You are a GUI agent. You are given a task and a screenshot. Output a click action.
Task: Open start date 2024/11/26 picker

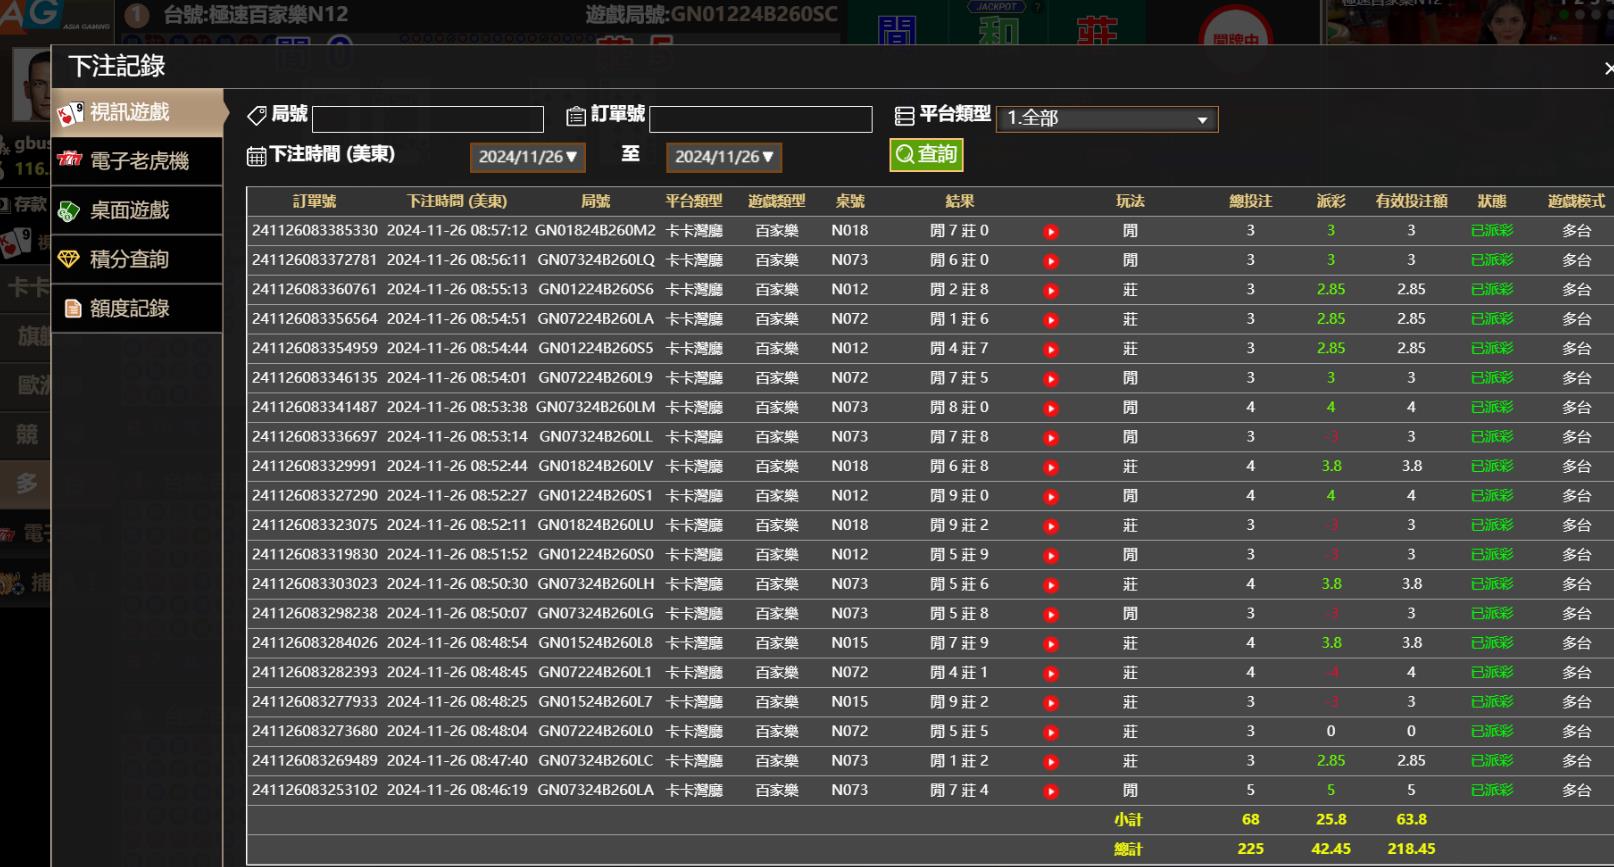tap(527, 157)
